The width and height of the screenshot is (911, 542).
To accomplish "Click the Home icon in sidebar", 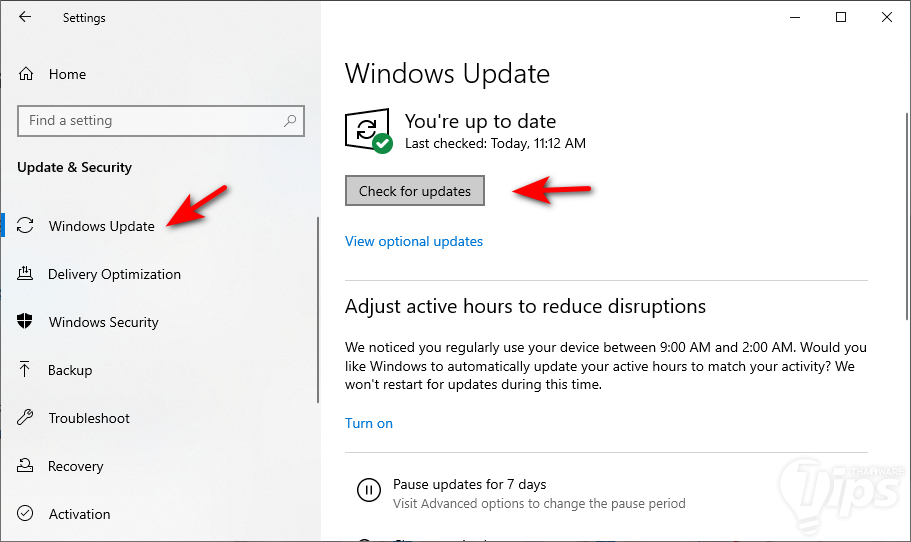I will coord(26,74).
